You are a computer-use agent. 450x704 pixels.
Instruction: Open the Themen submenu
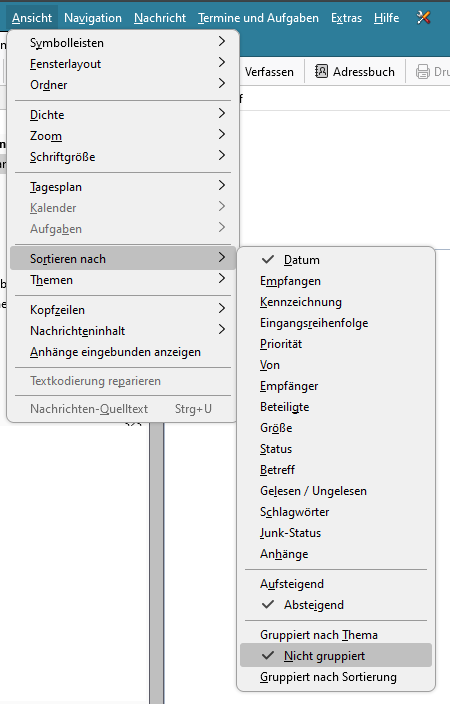click(123, 280)
